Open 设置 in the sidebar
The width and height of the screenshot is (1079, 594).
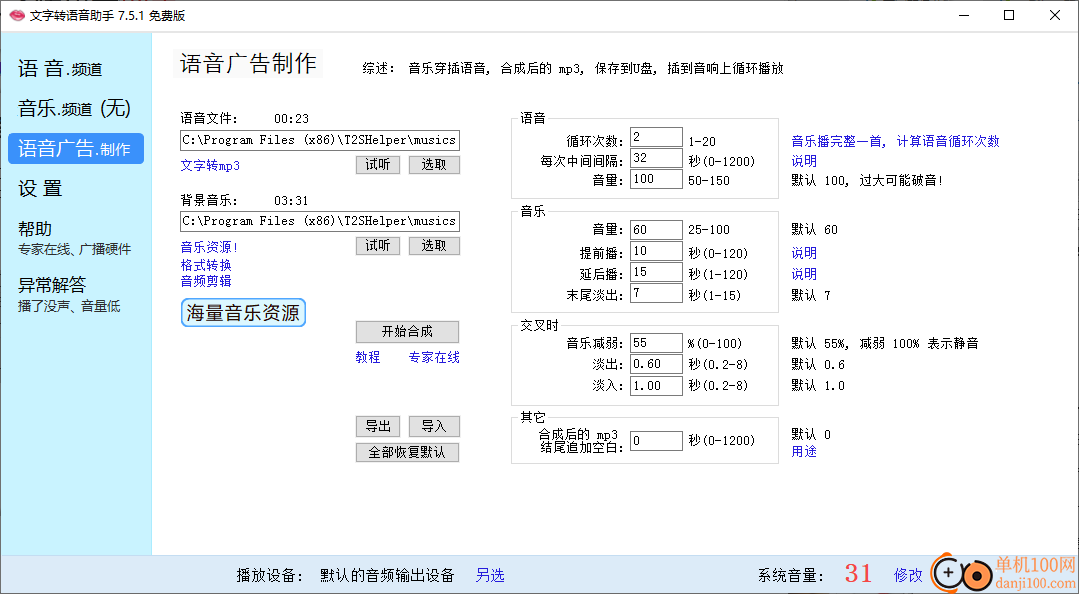tap(40, 189)
